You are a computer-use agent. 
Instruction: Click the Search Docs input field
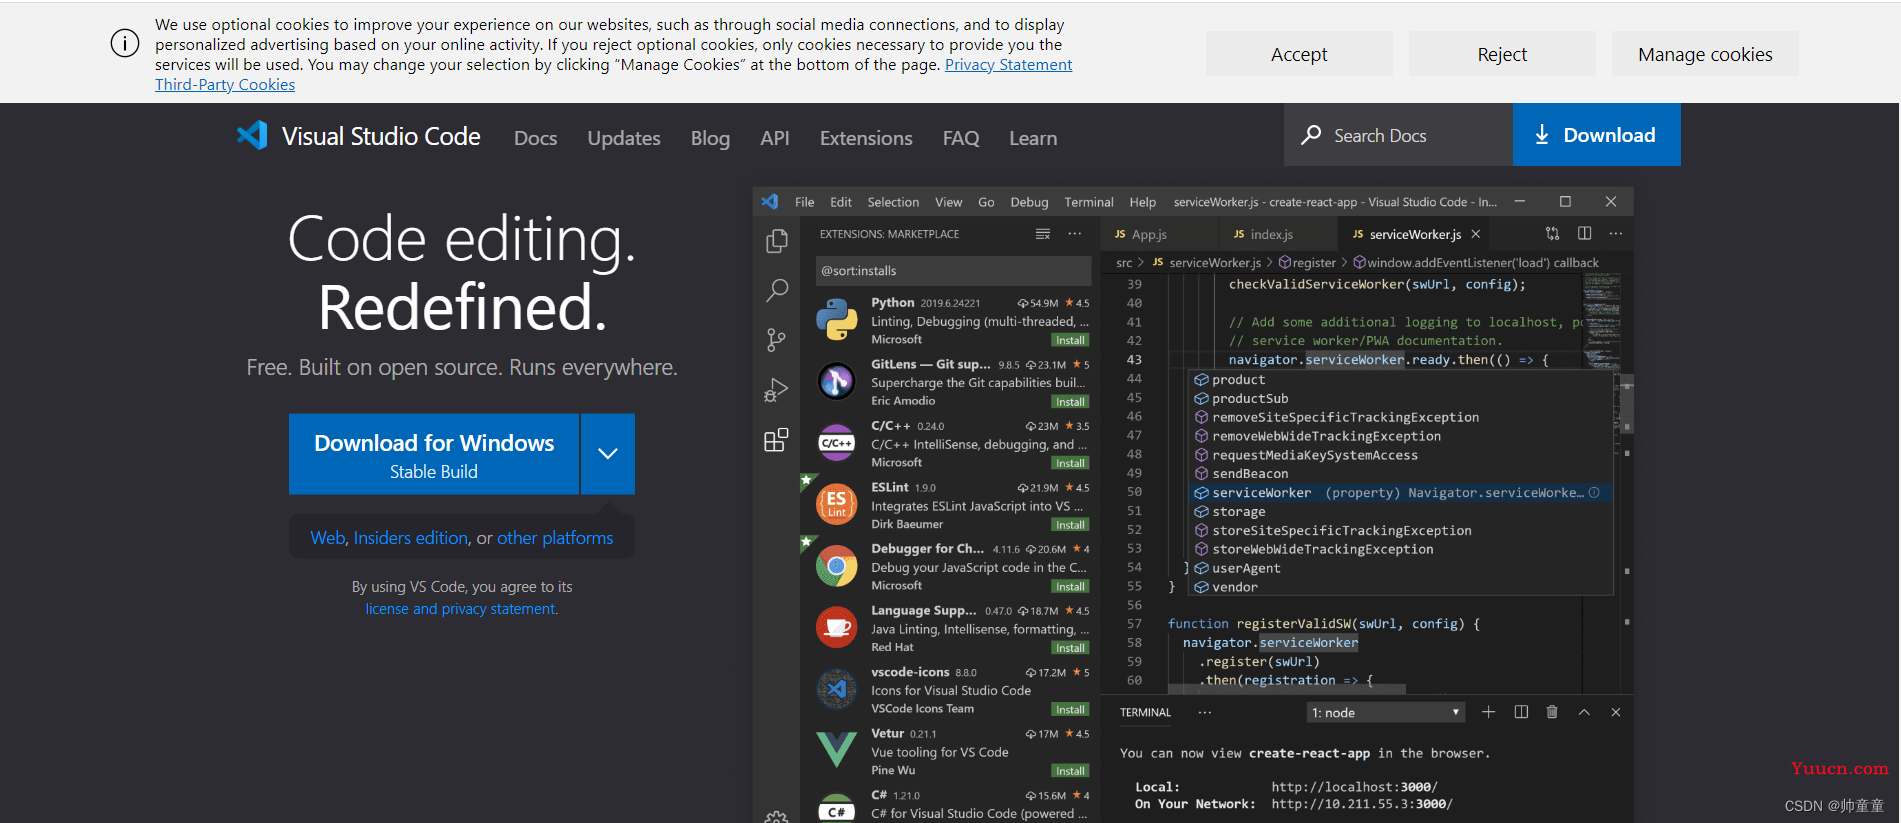(x=1398, y=135)
